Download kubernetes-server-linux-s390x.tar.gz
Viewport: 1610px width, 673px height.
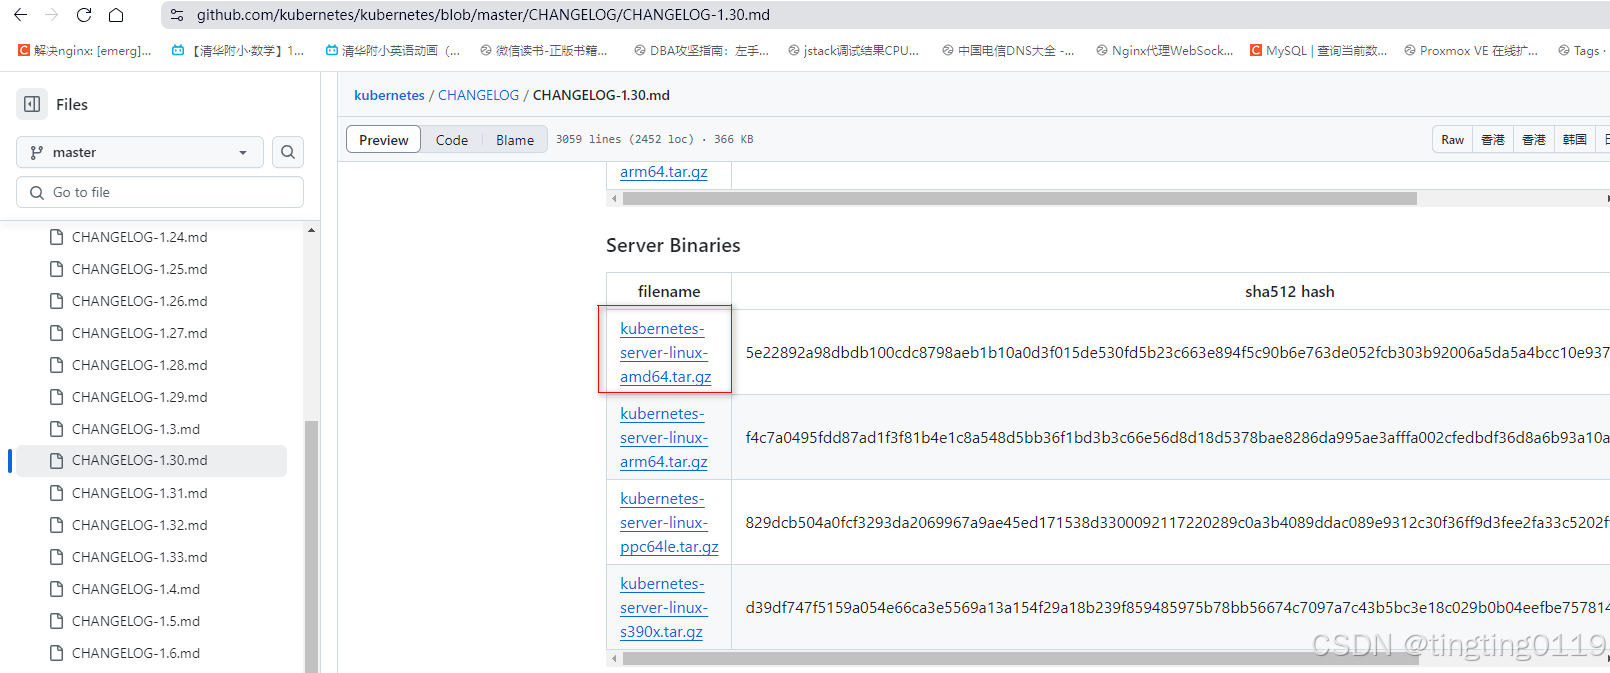664,607
